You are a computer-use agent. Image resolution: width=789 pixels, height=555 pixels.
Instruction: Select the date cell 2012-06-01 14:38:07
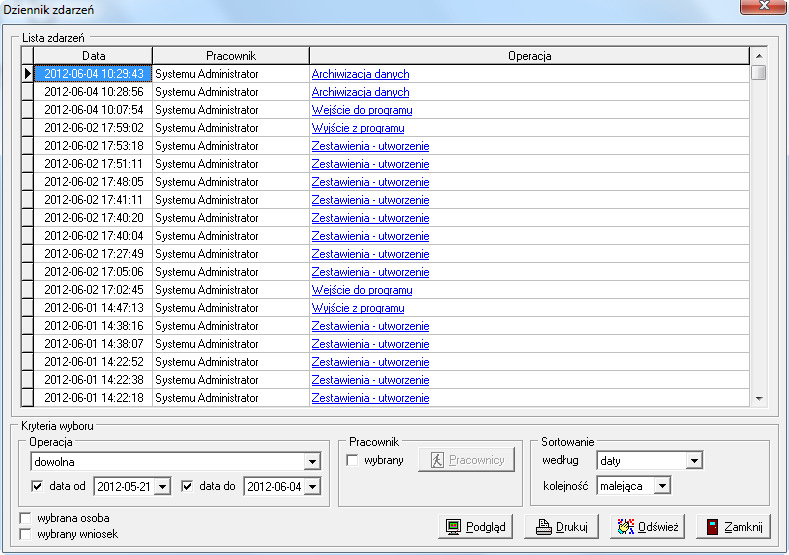(93, 344)
